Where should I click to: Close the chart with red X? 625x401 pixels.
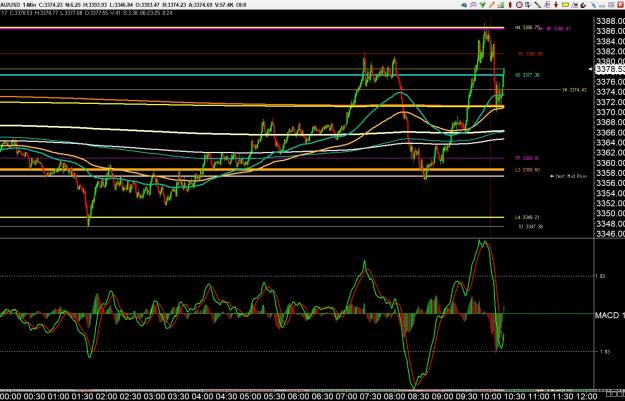(x=620, y=5)
